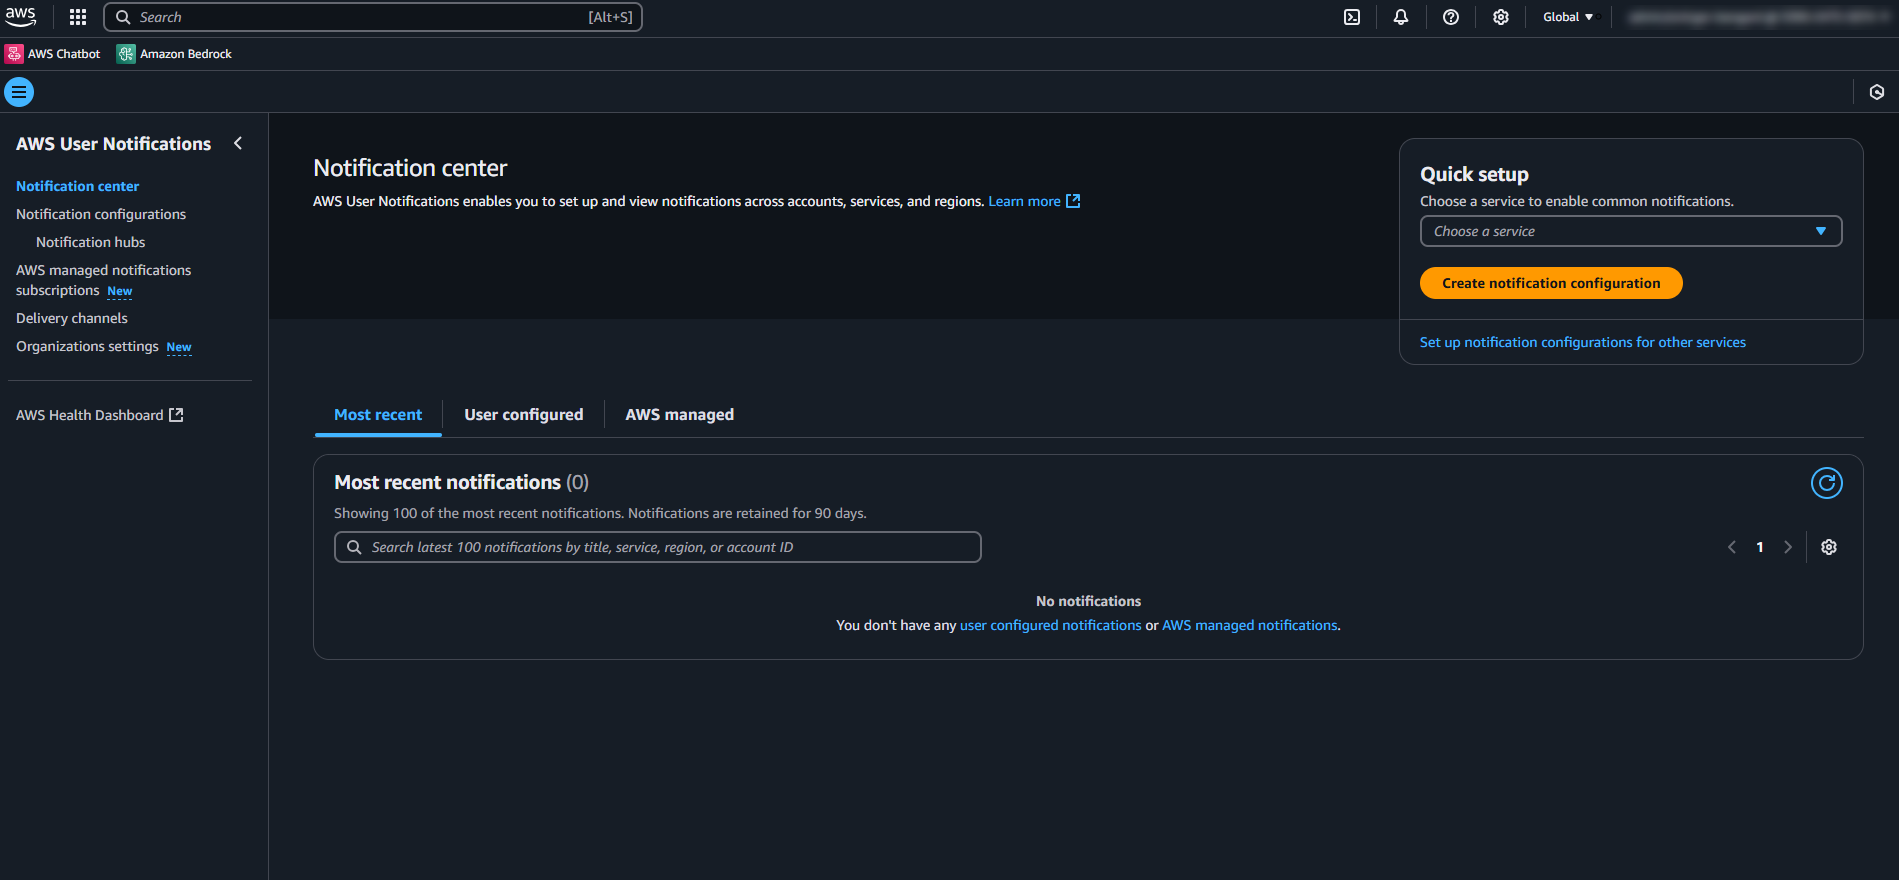Follow Set up notification configurations for other services
Image resolution: width=1899 pixels, height=880 pixels.
coord(1583,342)
